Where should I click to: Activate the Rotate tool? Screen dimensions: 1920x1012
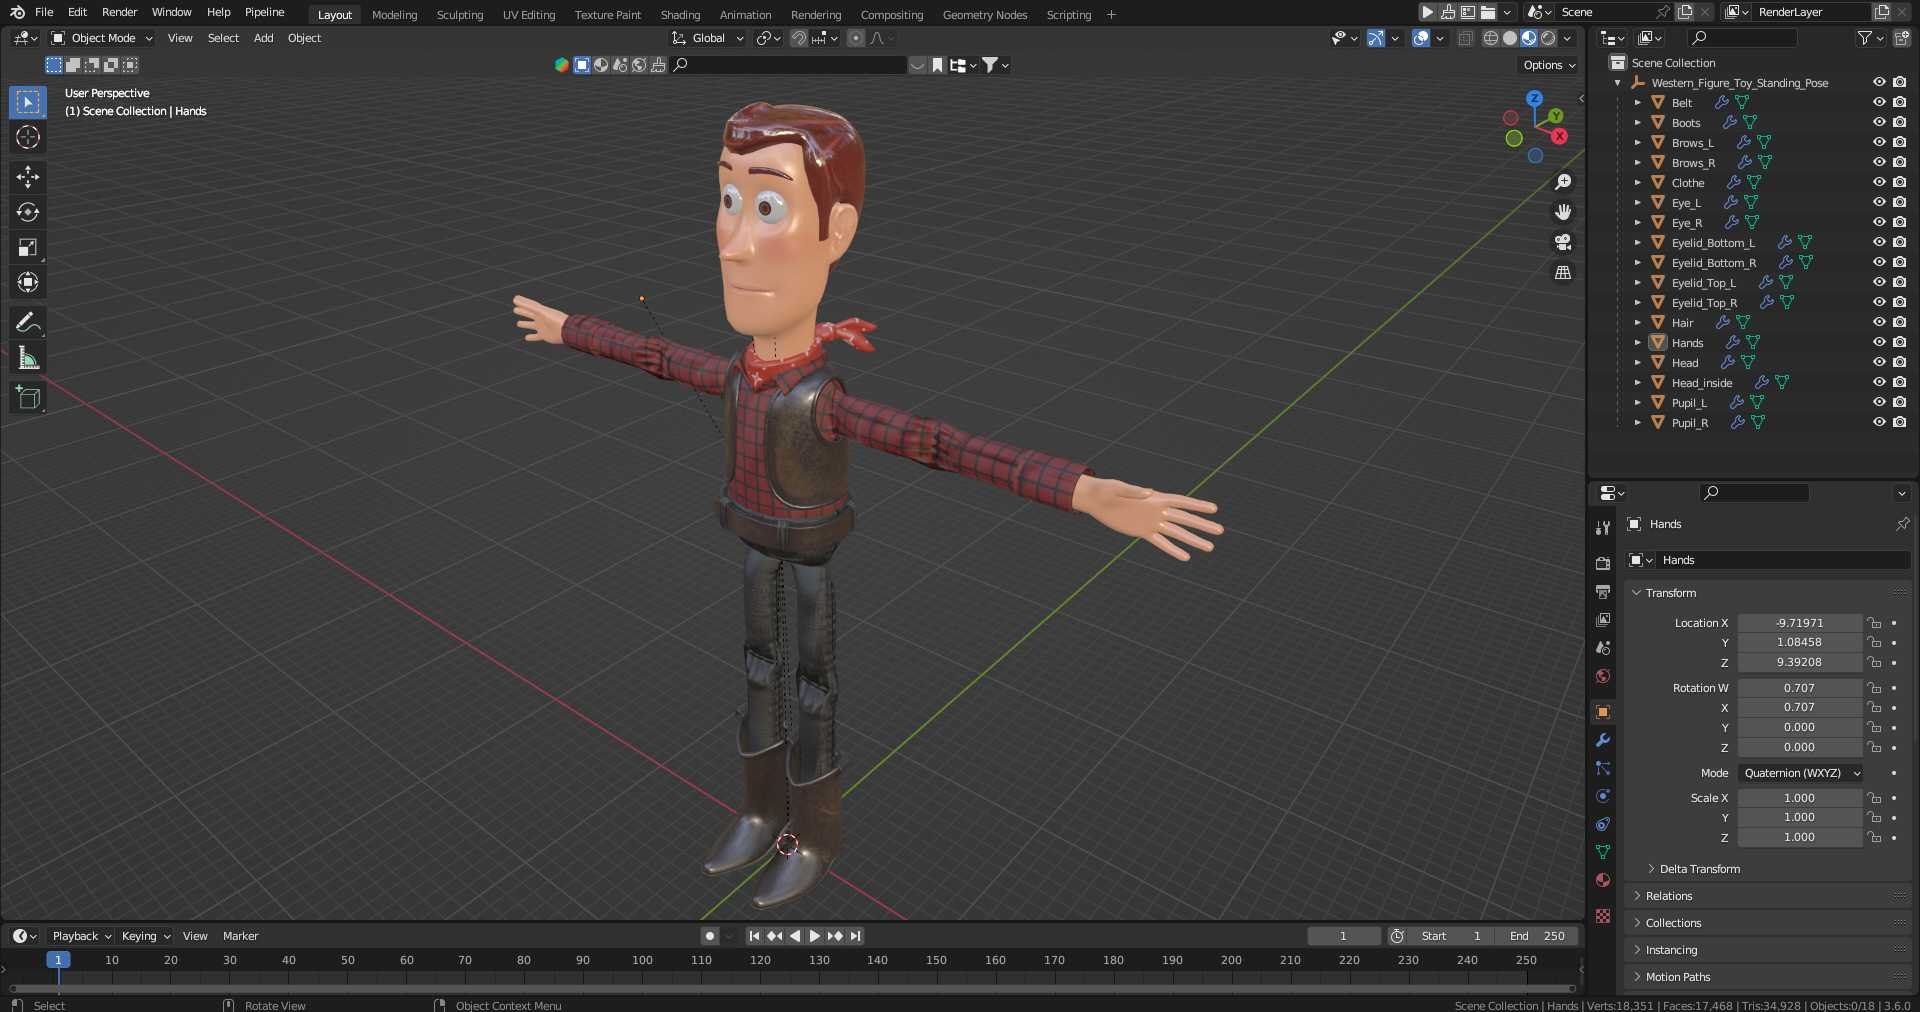pos(28,212)
